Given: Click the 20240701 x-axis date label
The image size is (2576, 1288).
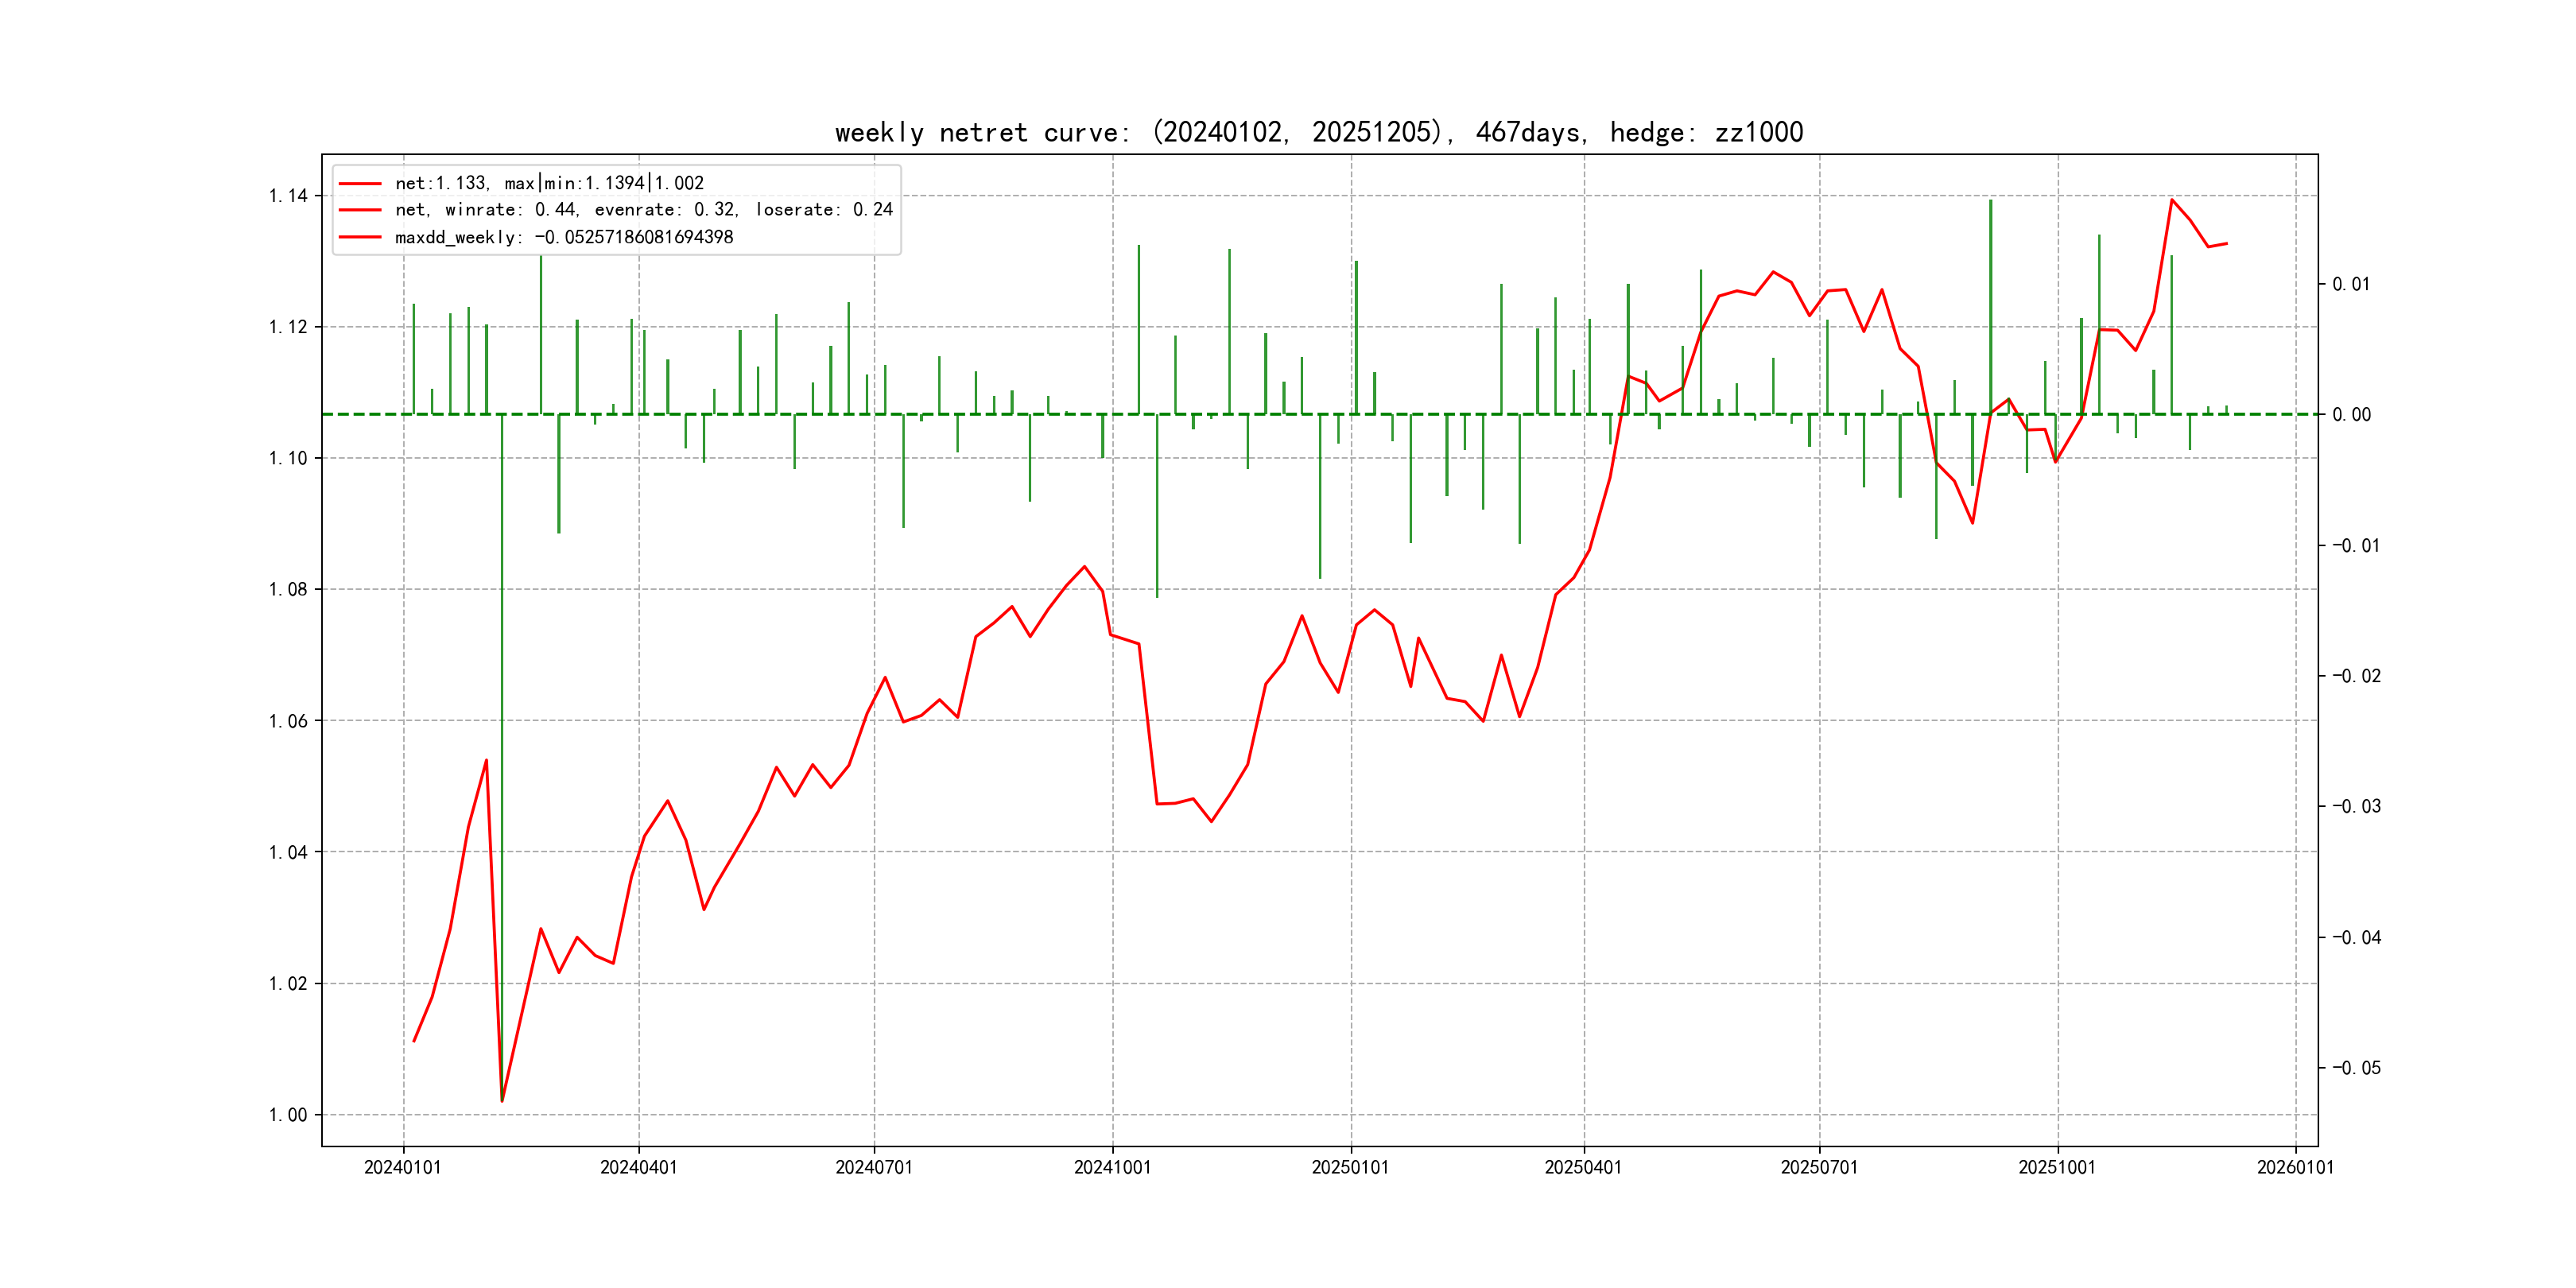Looking at the screenshot, I should (x=874, y=1168).
